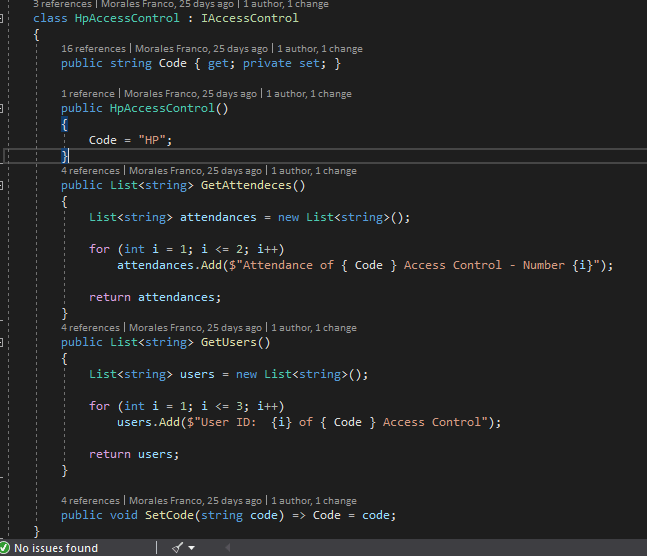Viewport: 647px width, 556px height.
Task: Click the users variable in its declaration
Action: click(197, 374)
